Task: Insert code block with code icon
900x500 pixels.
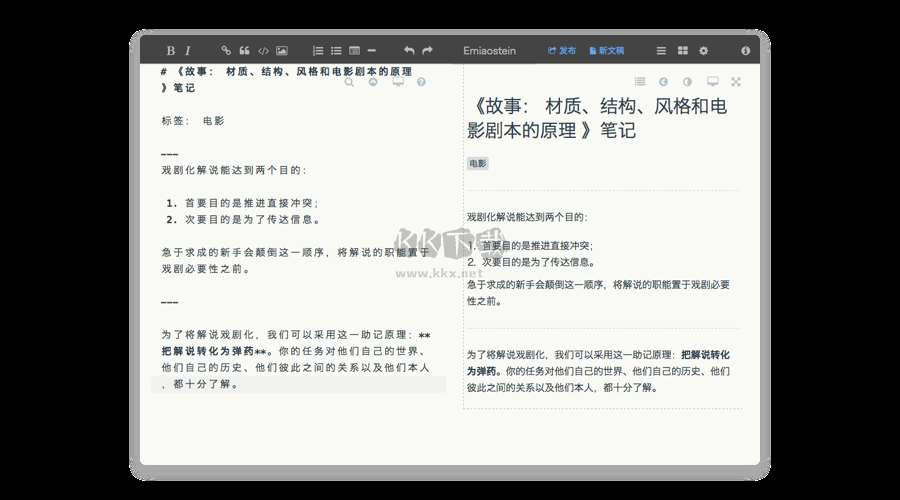Action: [x=263, y=50]
